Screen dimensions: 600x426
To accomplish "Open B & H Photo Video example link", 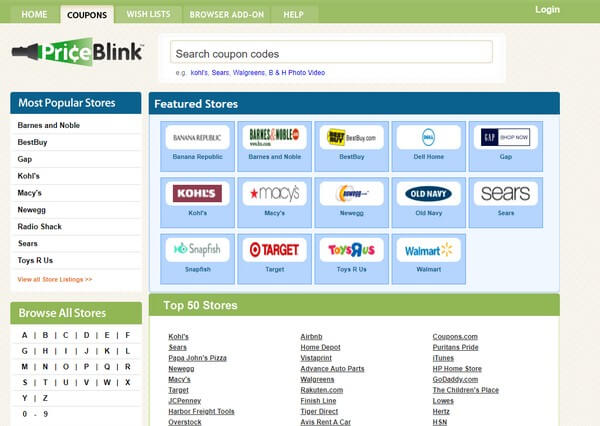I will click(297, 72).
